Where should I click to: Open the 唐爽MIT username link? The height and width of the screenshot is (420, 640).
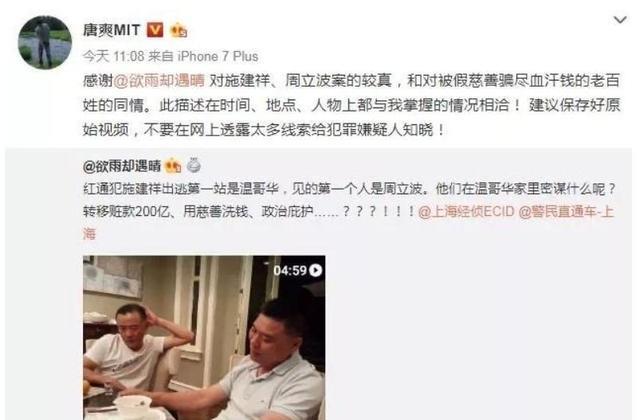111,30
